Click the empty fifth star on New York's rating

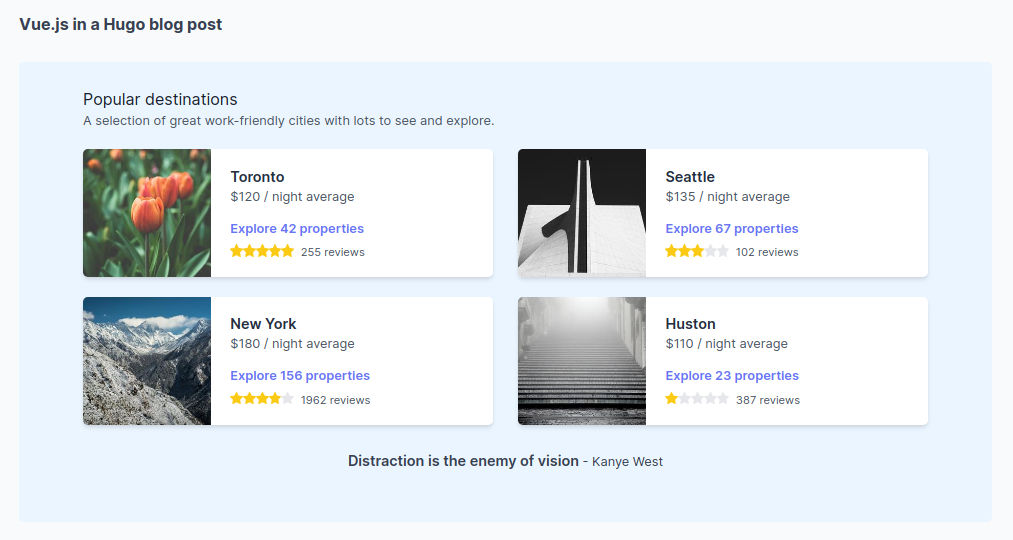[x=288, y=399]
